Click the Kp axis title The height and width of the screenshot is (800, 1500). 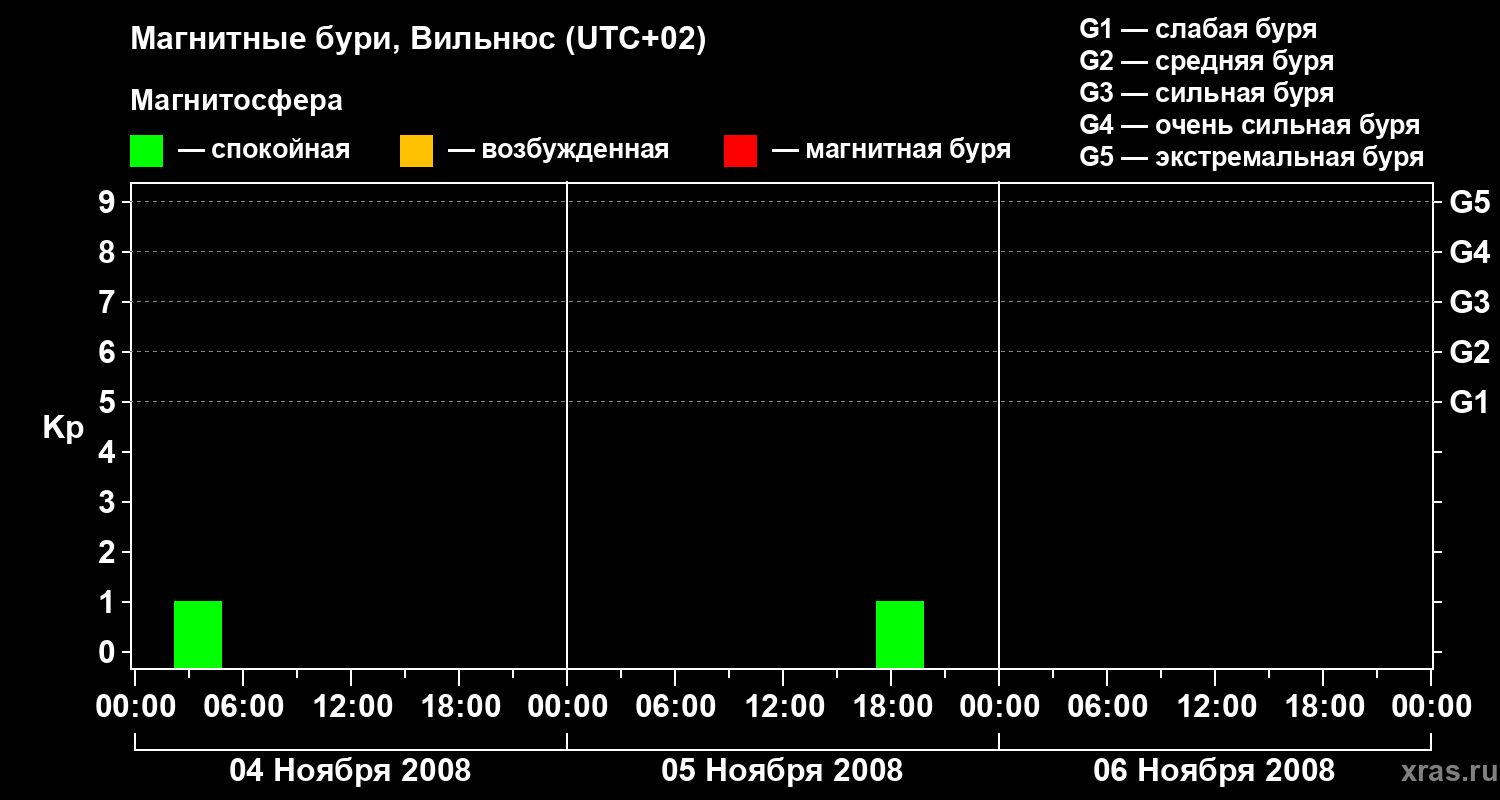click(63, 429)
